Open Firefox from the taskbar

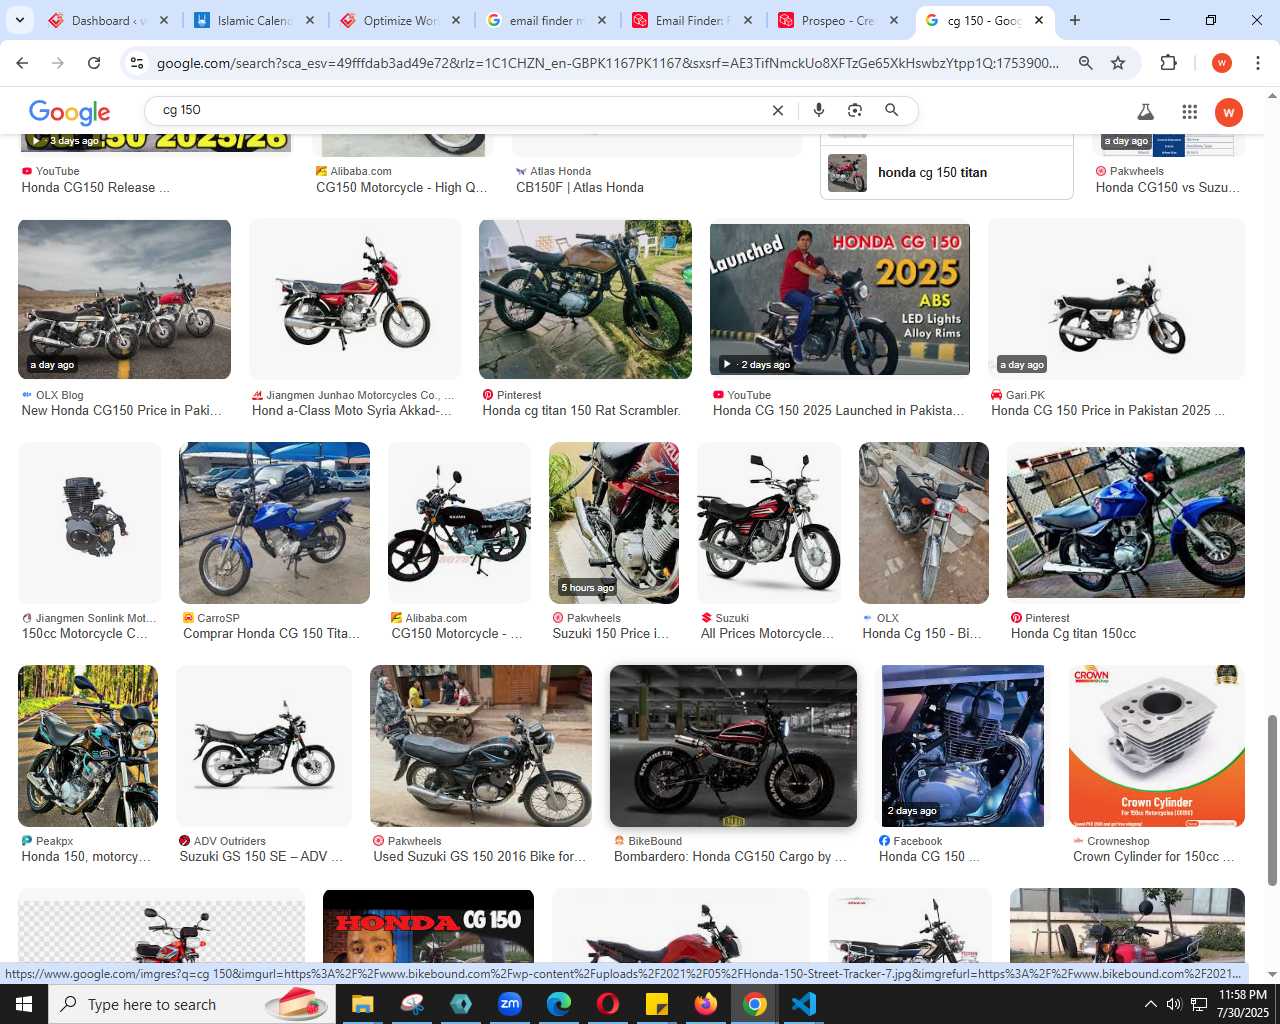[x=706, y=1004]
